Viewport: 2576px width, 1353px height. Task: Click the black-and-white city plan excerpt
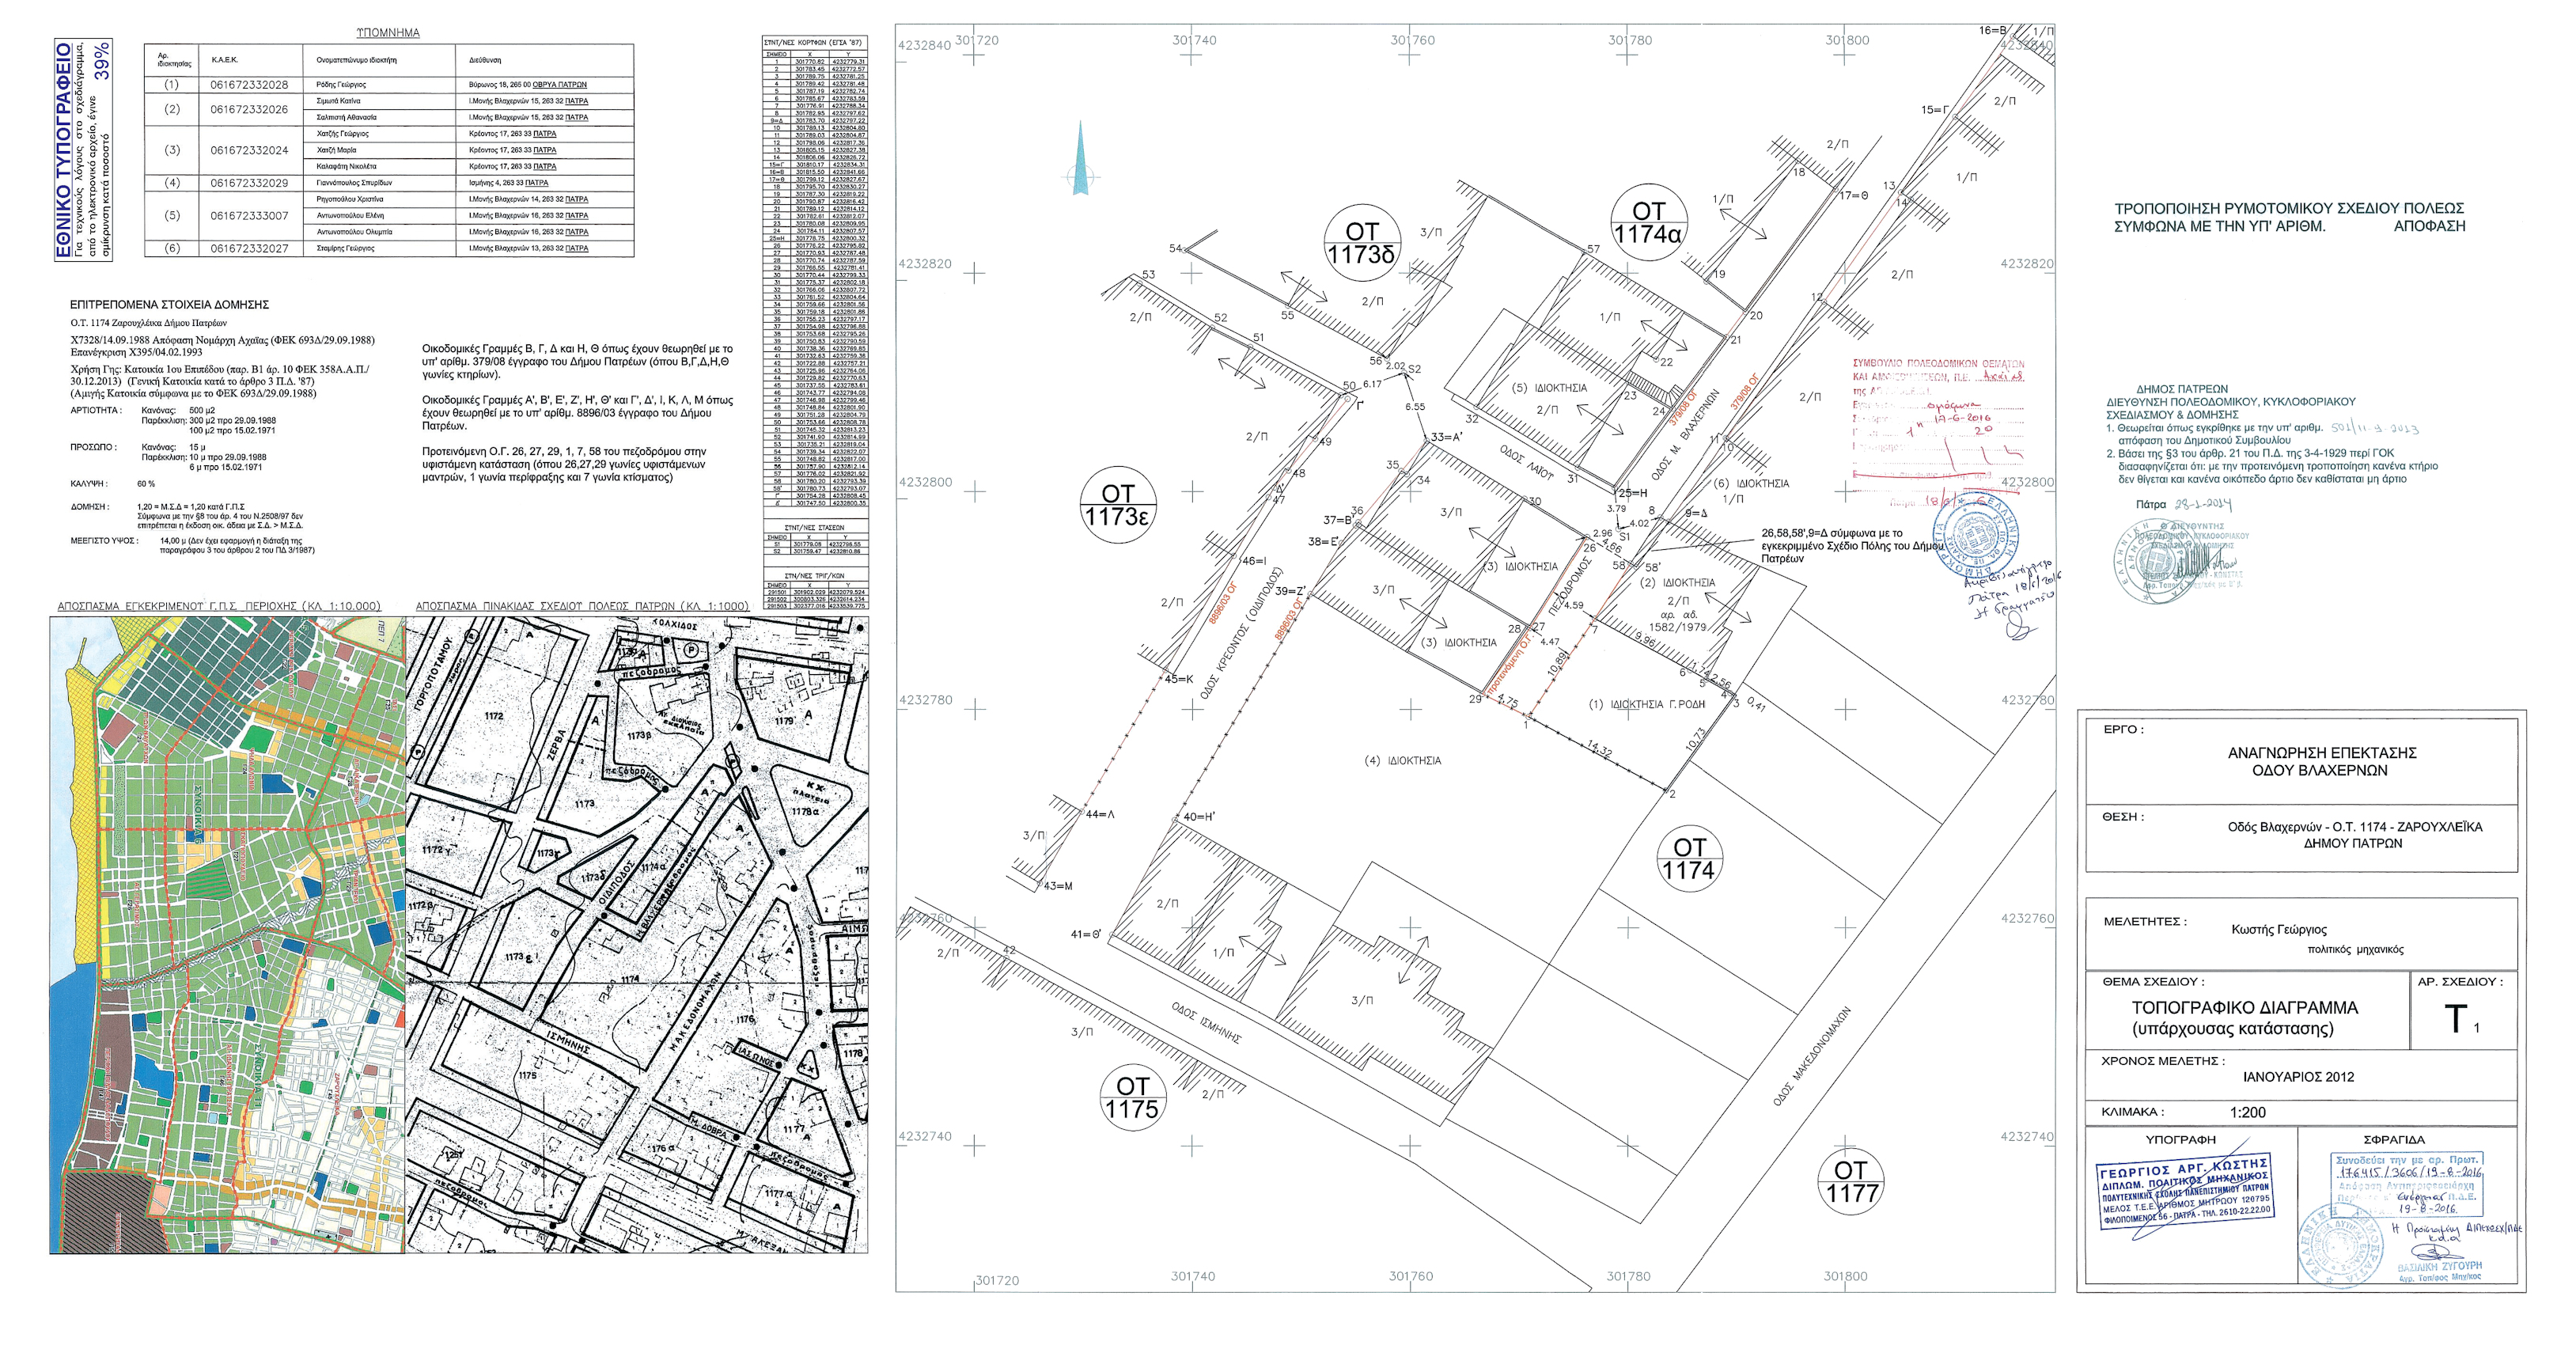[637, 934]
